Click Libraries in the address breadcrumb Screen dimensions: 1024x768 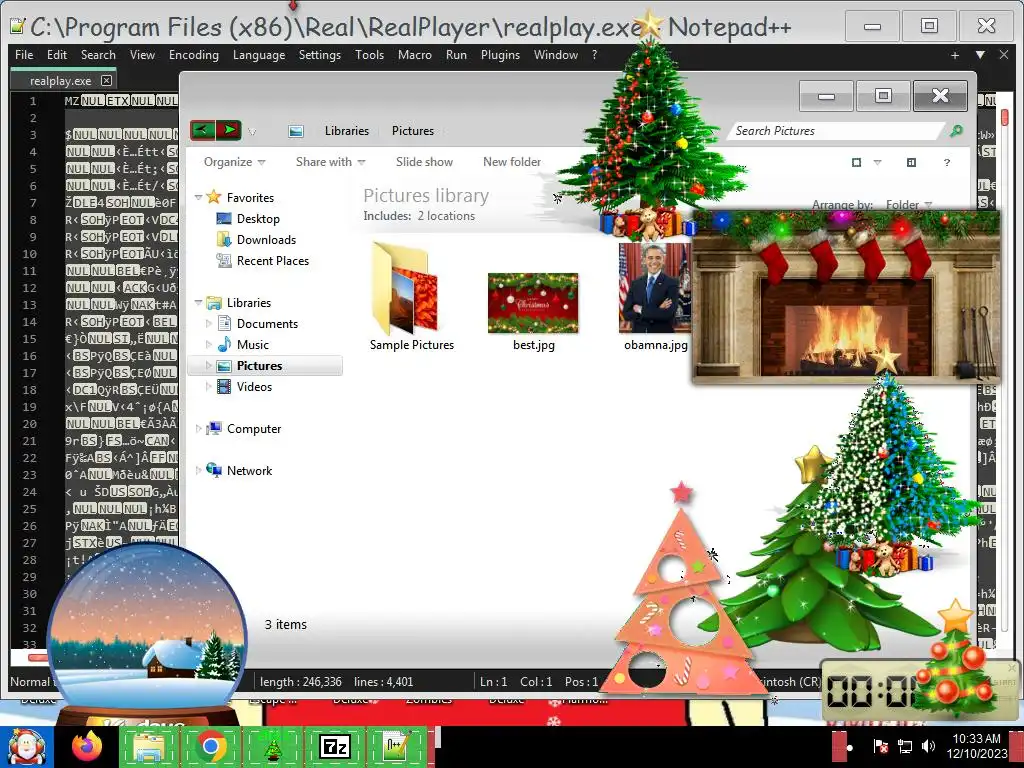[x=347, y=131]
